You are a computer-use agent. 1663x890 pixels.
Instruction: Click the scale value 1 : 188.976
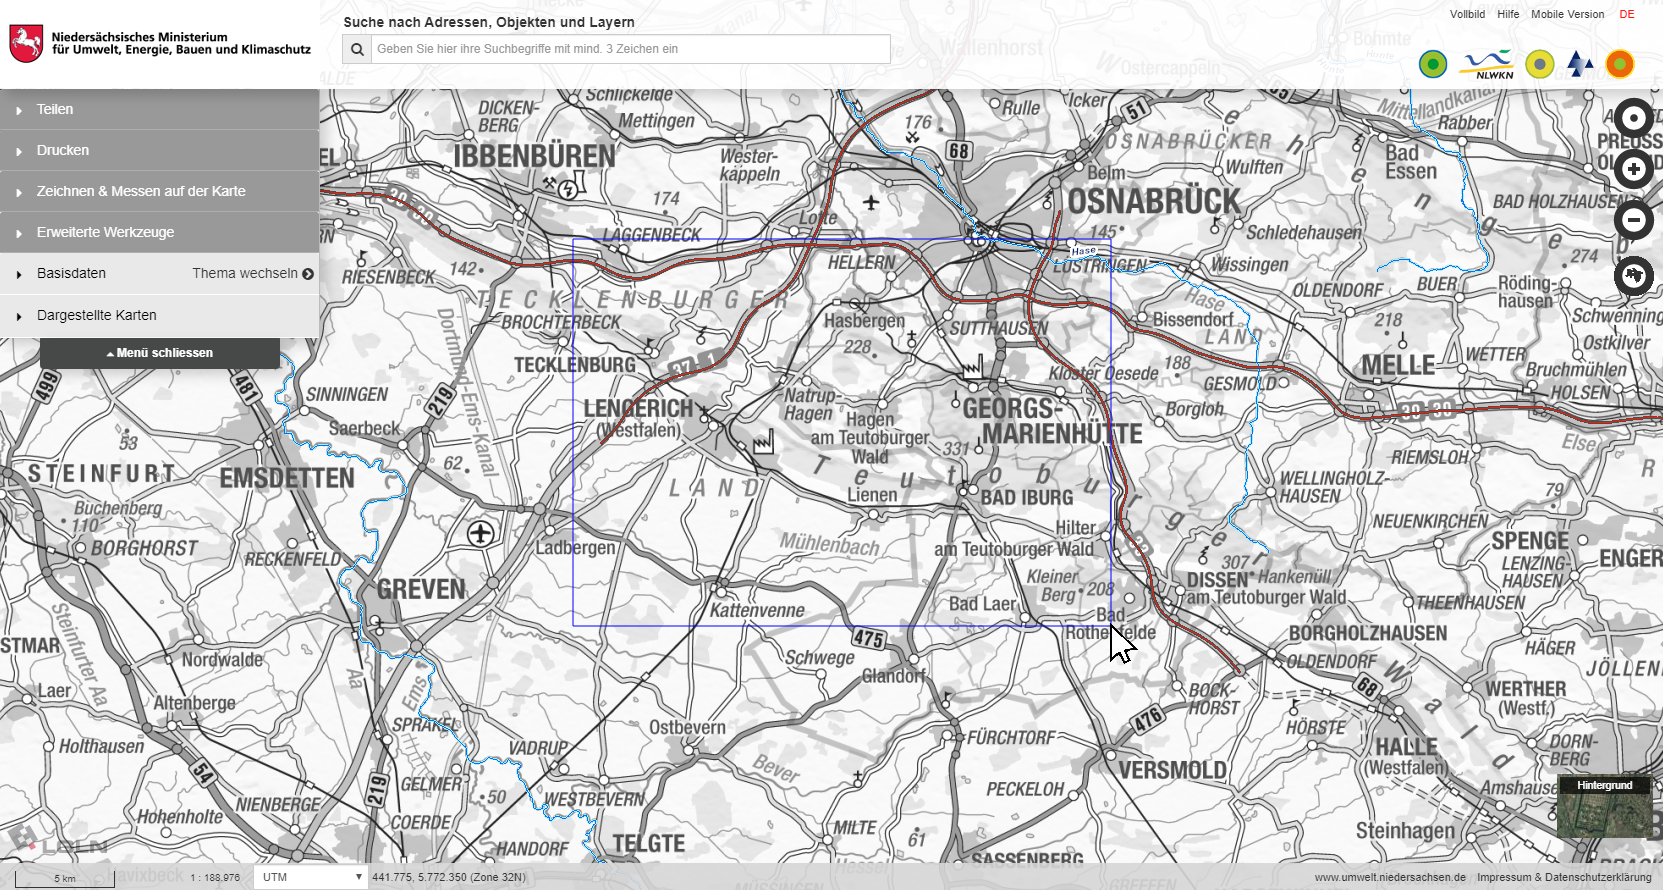click(215, 878)
